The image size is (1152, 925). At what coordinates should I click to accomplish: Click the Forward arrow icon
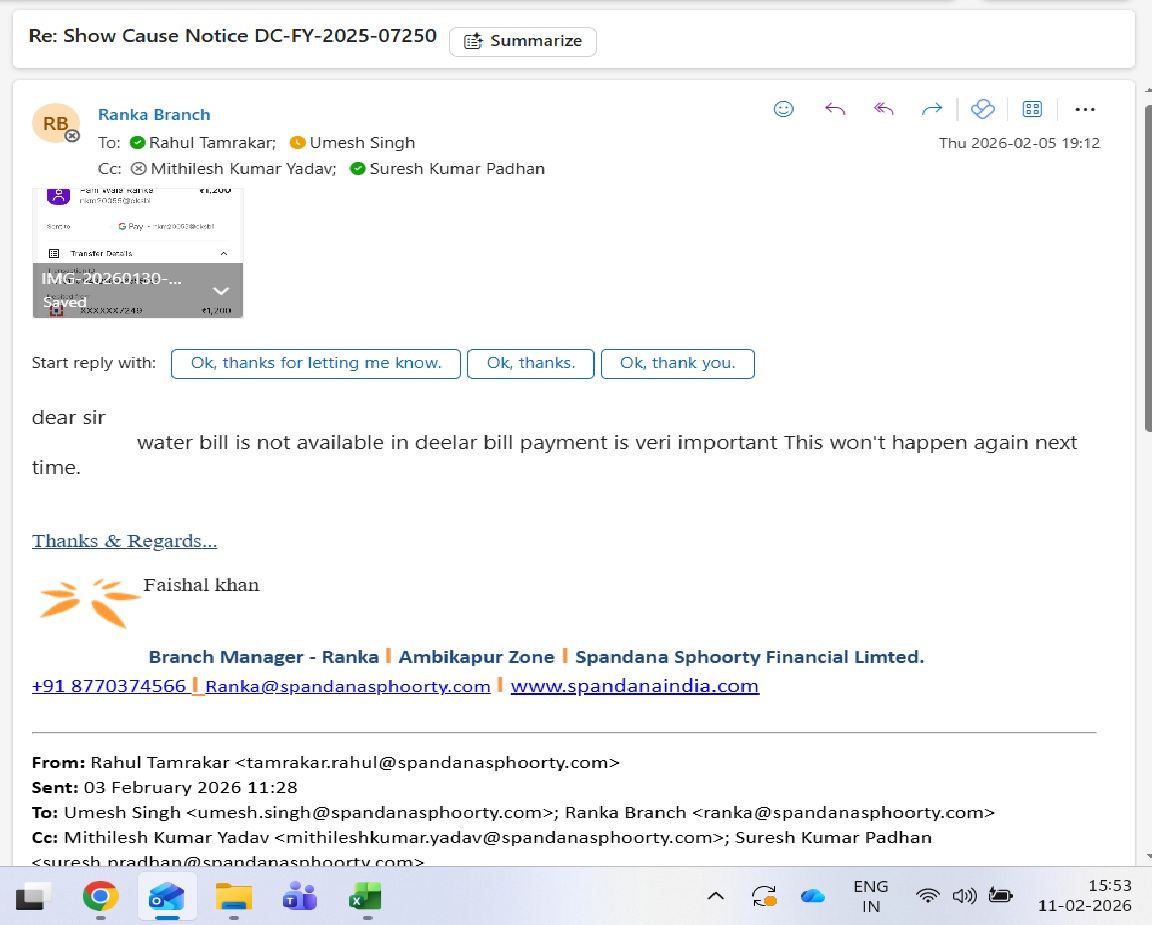pos(932,109)
